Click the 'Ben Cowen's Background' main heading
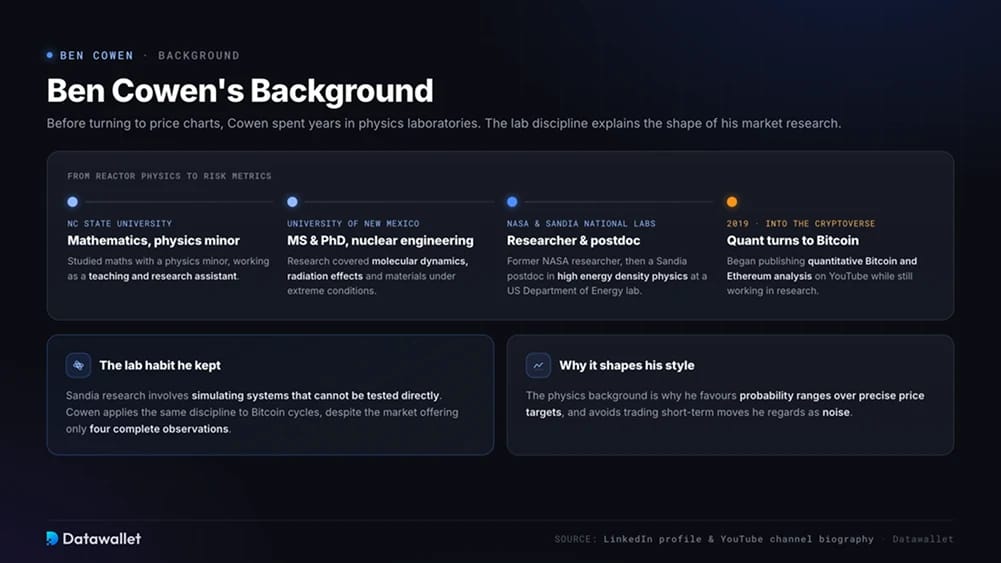 pos(240,91)
